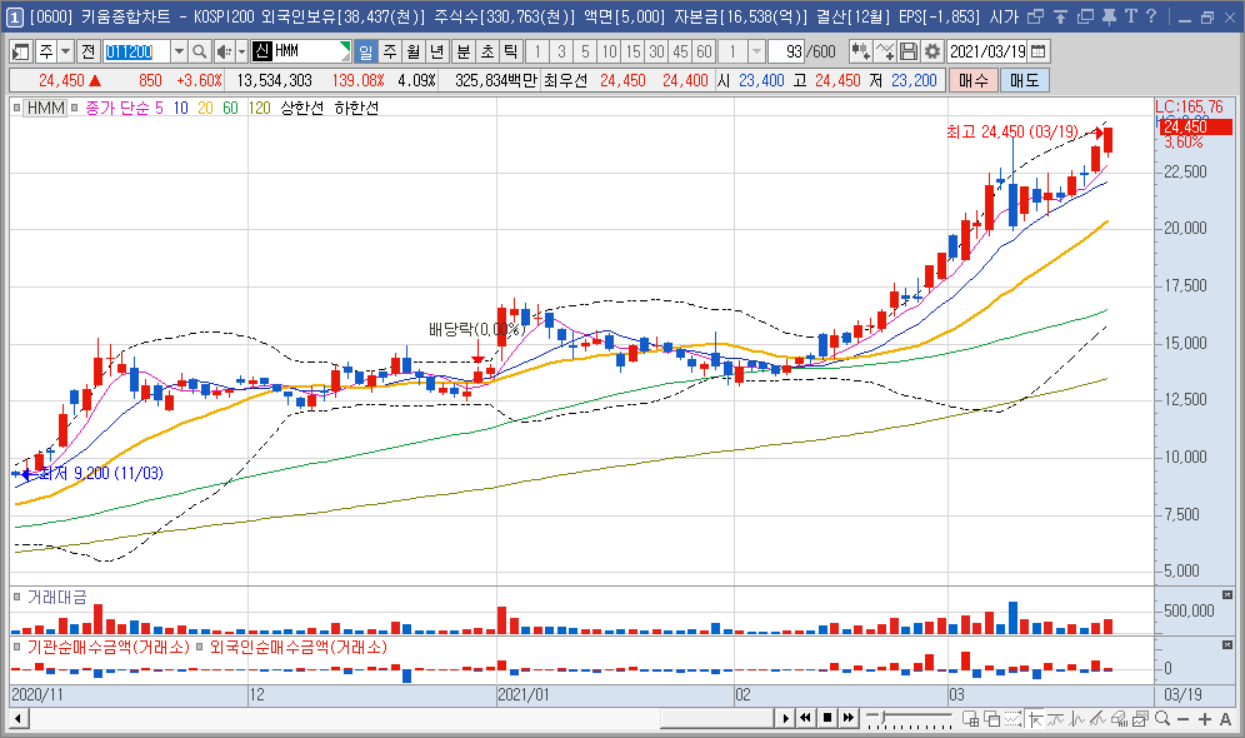
Task: Click the letter A text icon at bottom right
Action: [x=1226, y=718]
